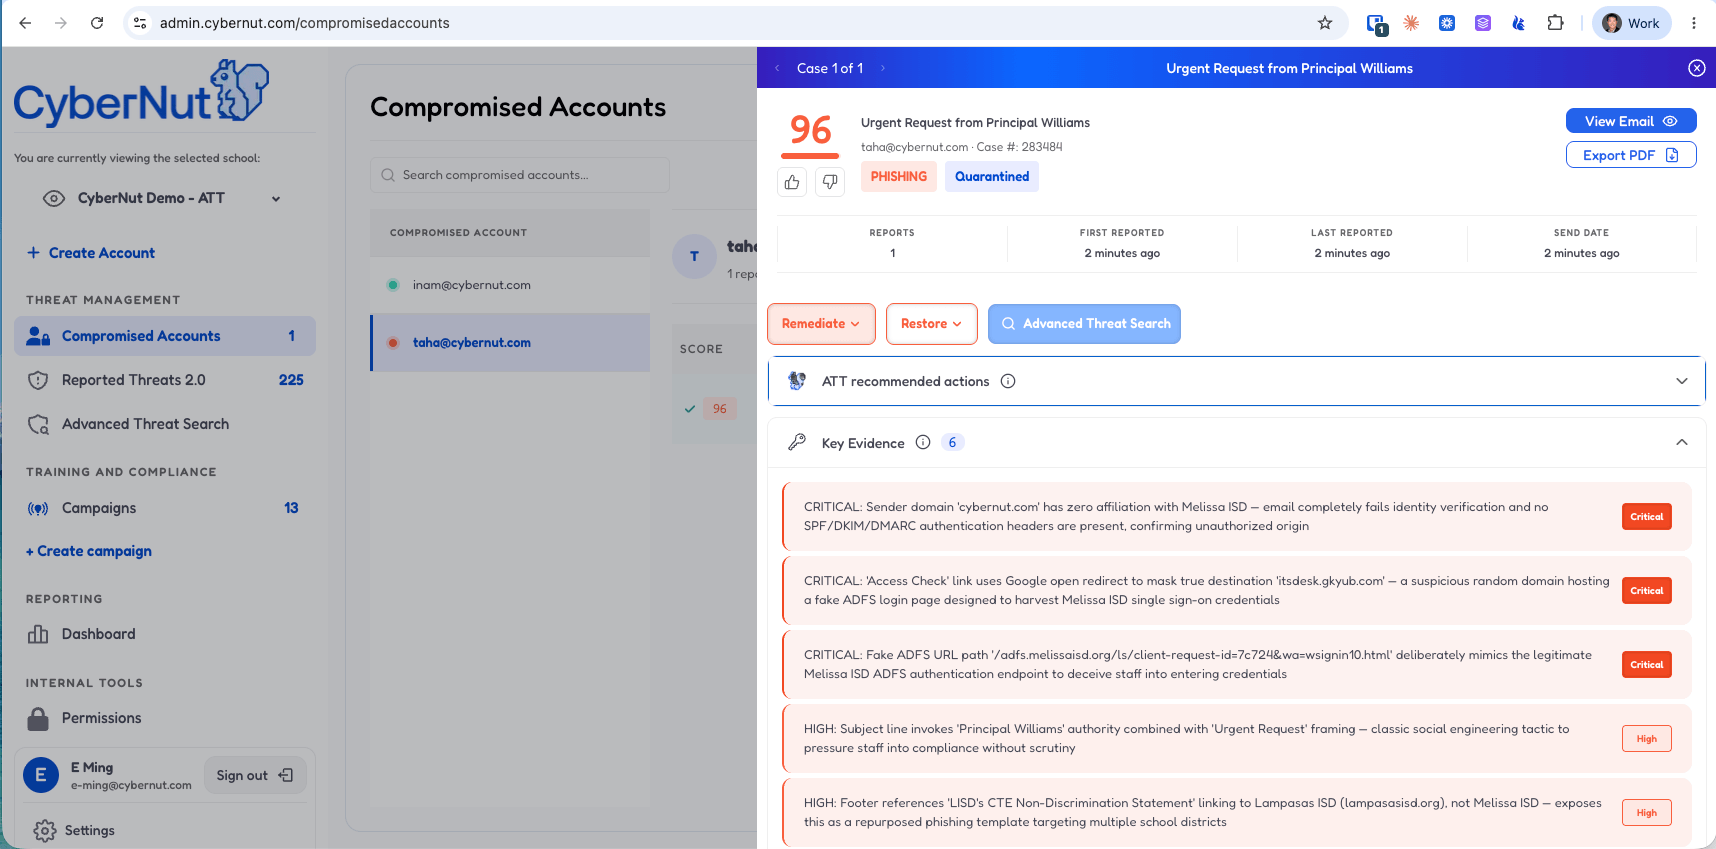This screenshot has height=849, width=1716.
Task: Open the school selector dropdown CyberNut Demo - ATT
Action: pos(164,198)
